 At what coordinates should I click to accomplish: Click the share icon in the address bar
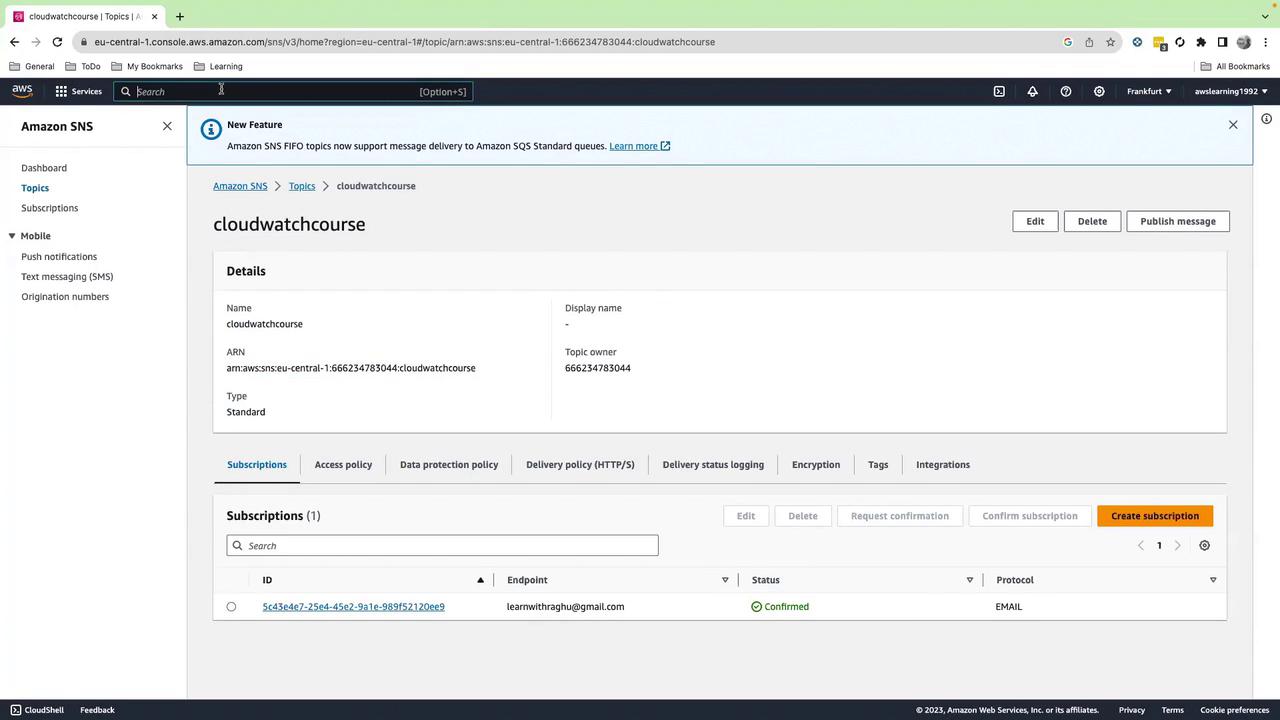pyautogui.click(x=1089, y=42)
